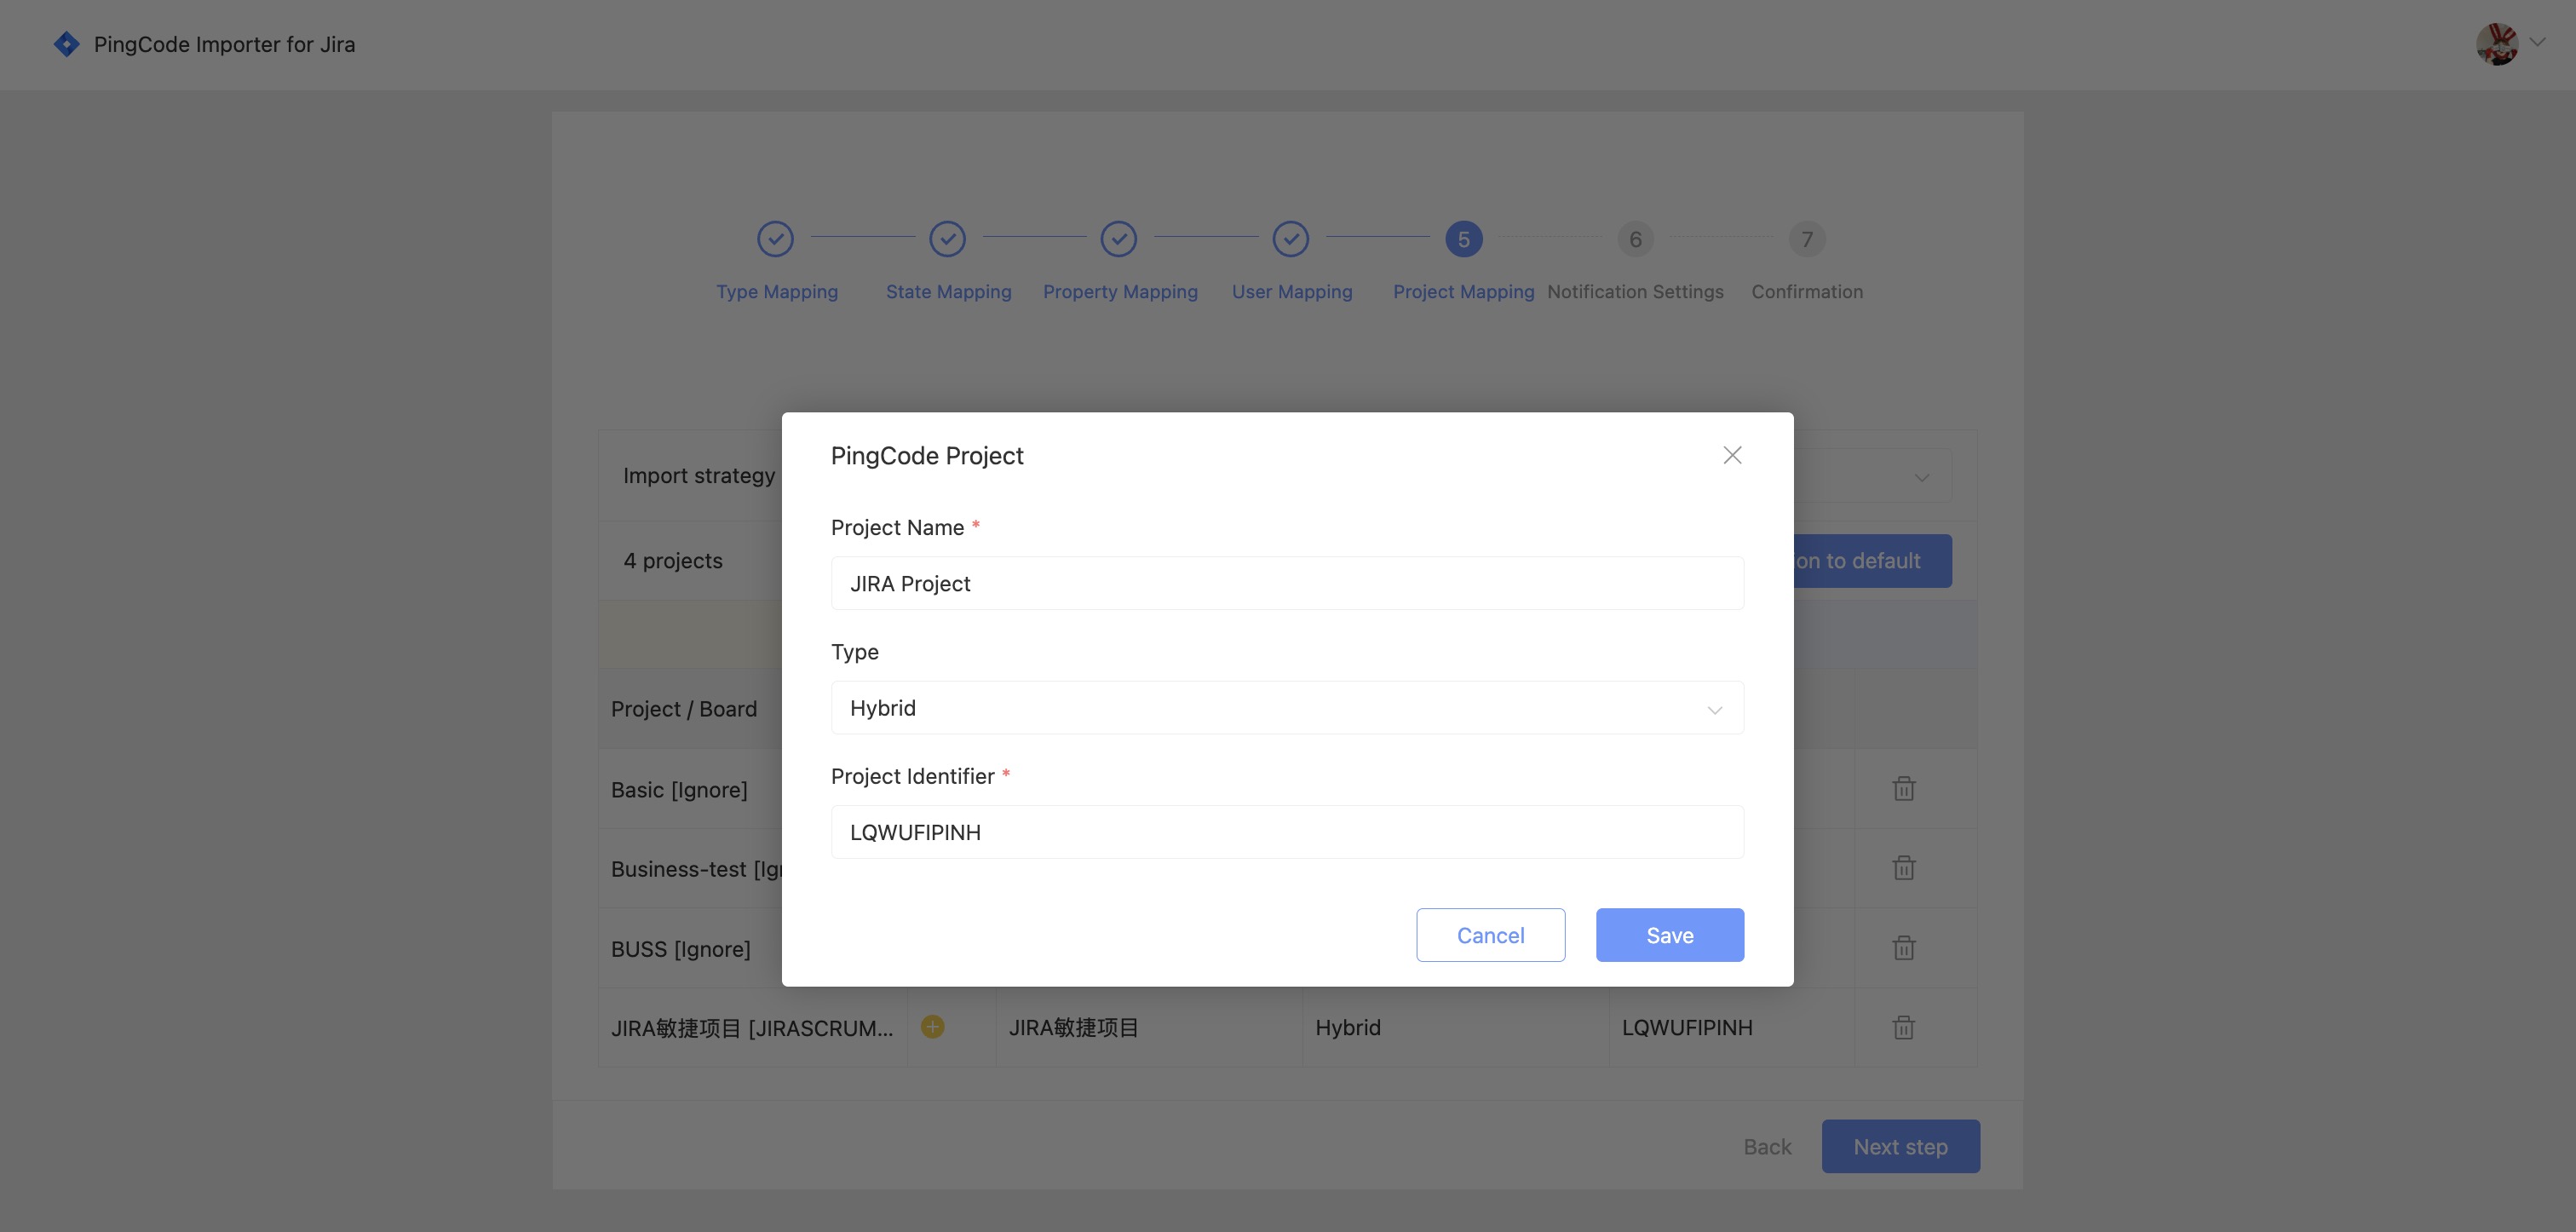Delete the BUSS [Ignore] row
Screen dimensions: 2576x1232
pos(1904,948)
